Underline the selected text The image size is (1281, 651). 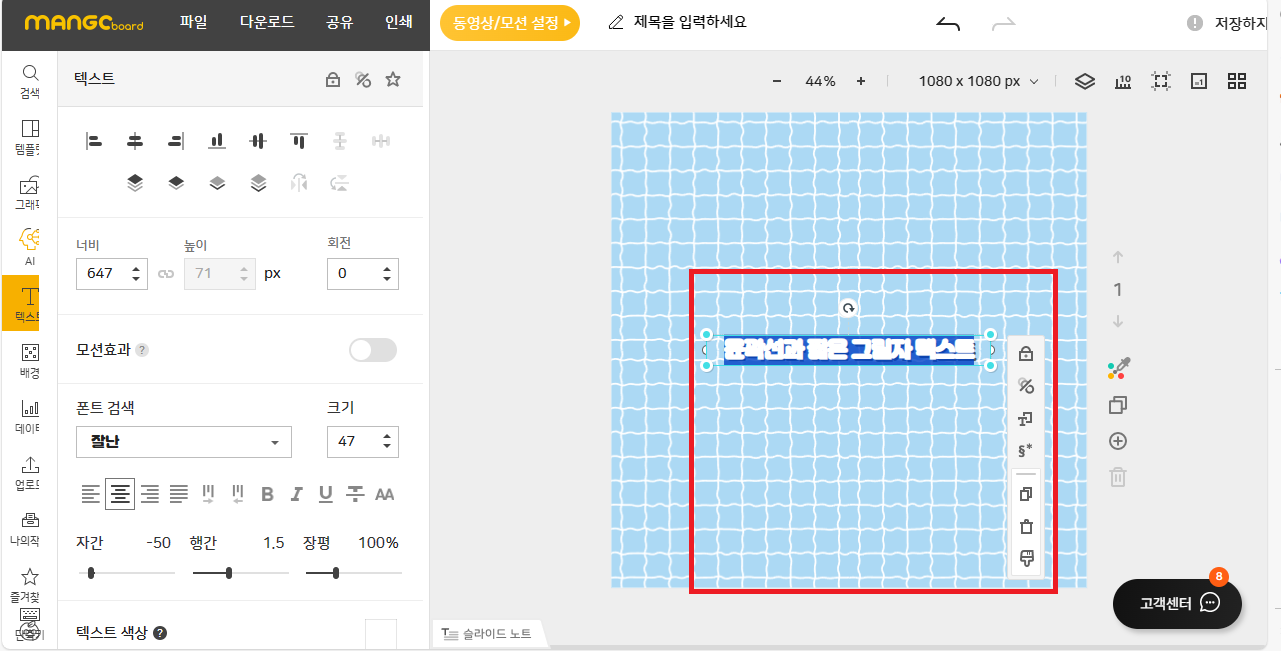pos(325,494)
